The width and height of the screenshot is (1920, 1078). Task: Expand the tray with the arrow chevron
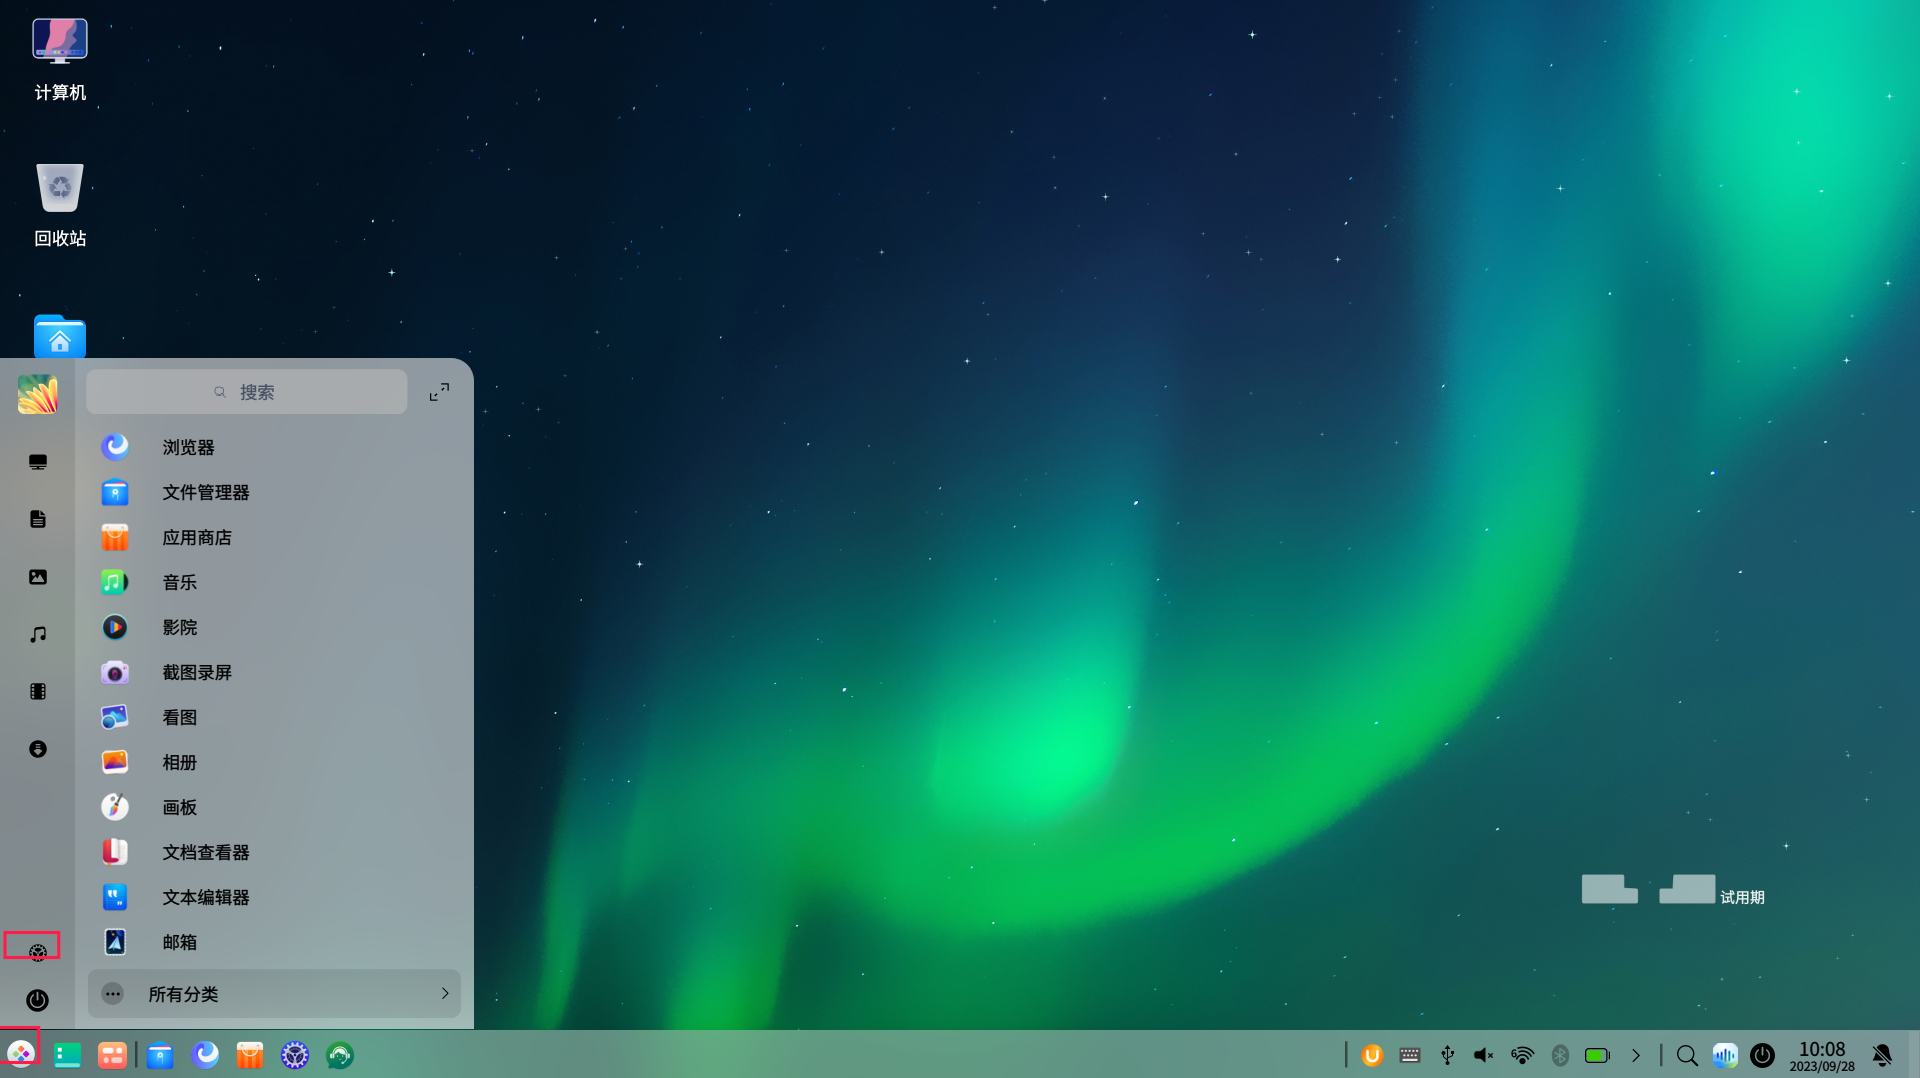point(1636,1055)
